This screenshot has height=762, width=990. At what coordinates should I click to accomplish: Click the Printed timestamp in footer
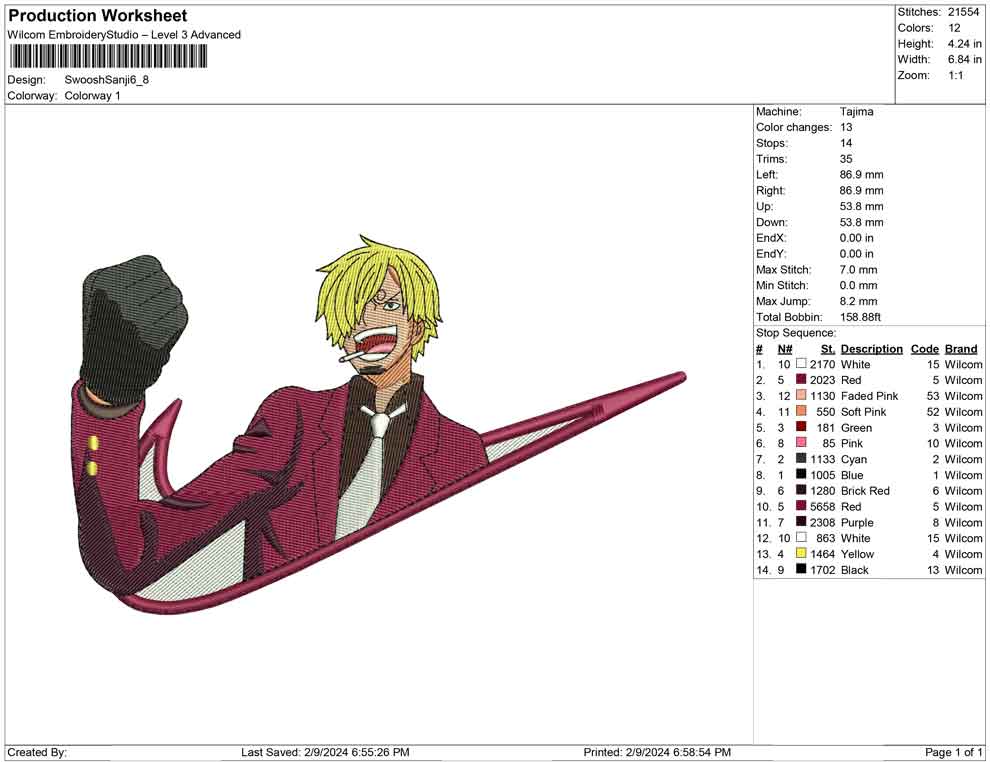pyautogui.click(x=657, y=753)
